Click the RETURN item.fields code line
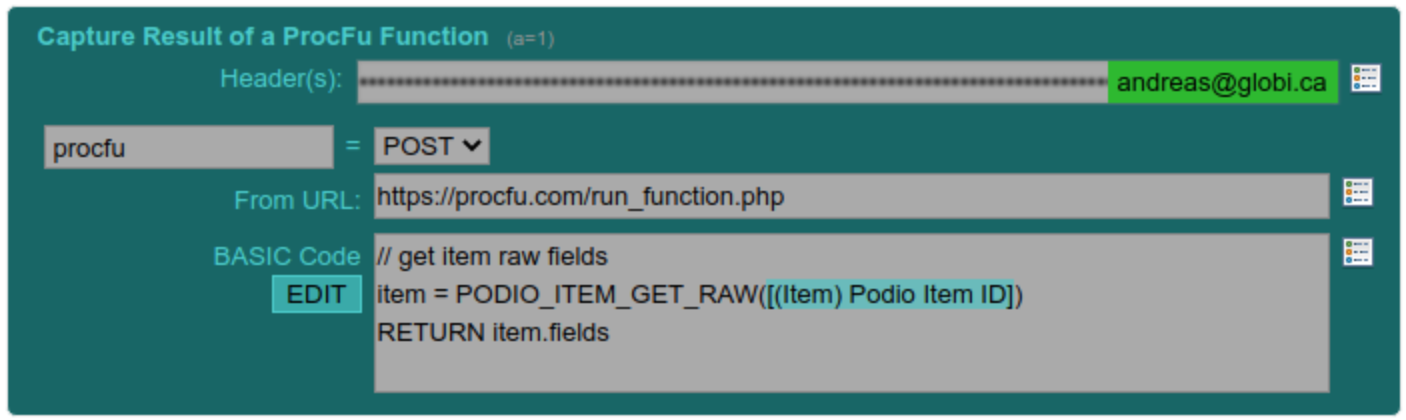 pos(493,332)
